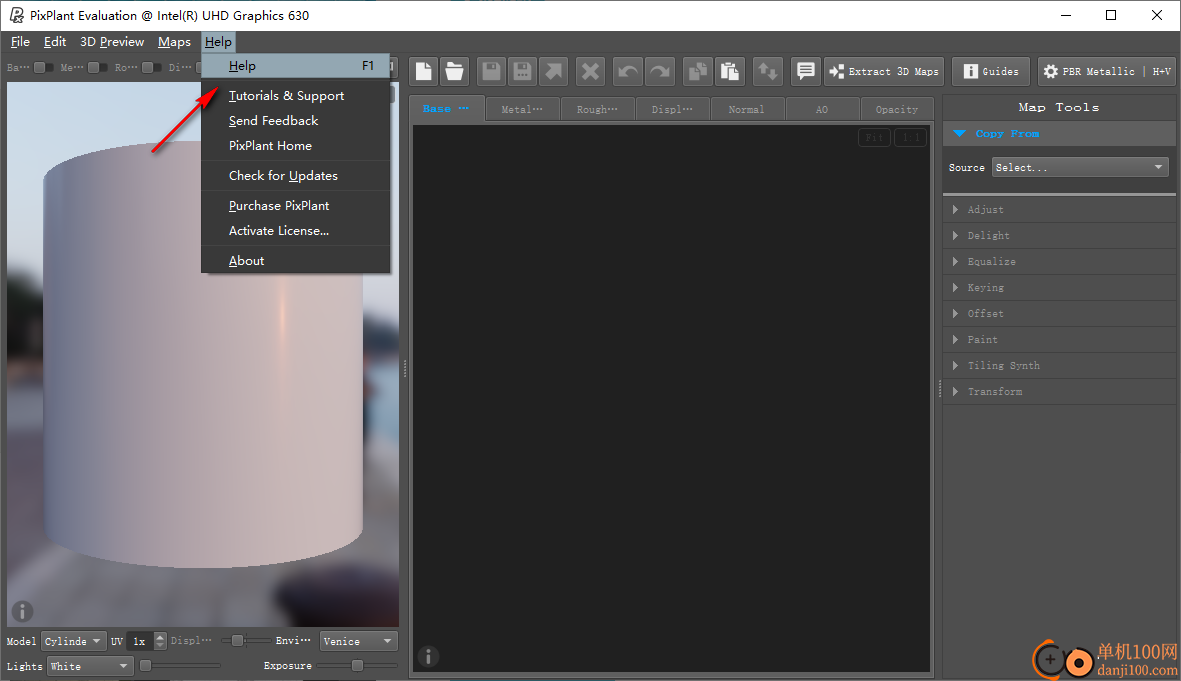1181x681 pixels.
Task: Open PixPlant Home menu entry
Action: coord(295,145)
